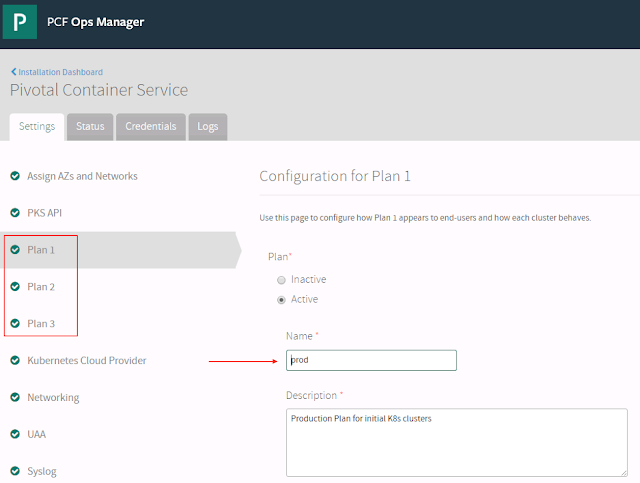This screenshot has width=640, height=483.
Task: Click the green checkmark beside Kubernetes Cloud Provider
Action: coord(15,360)
